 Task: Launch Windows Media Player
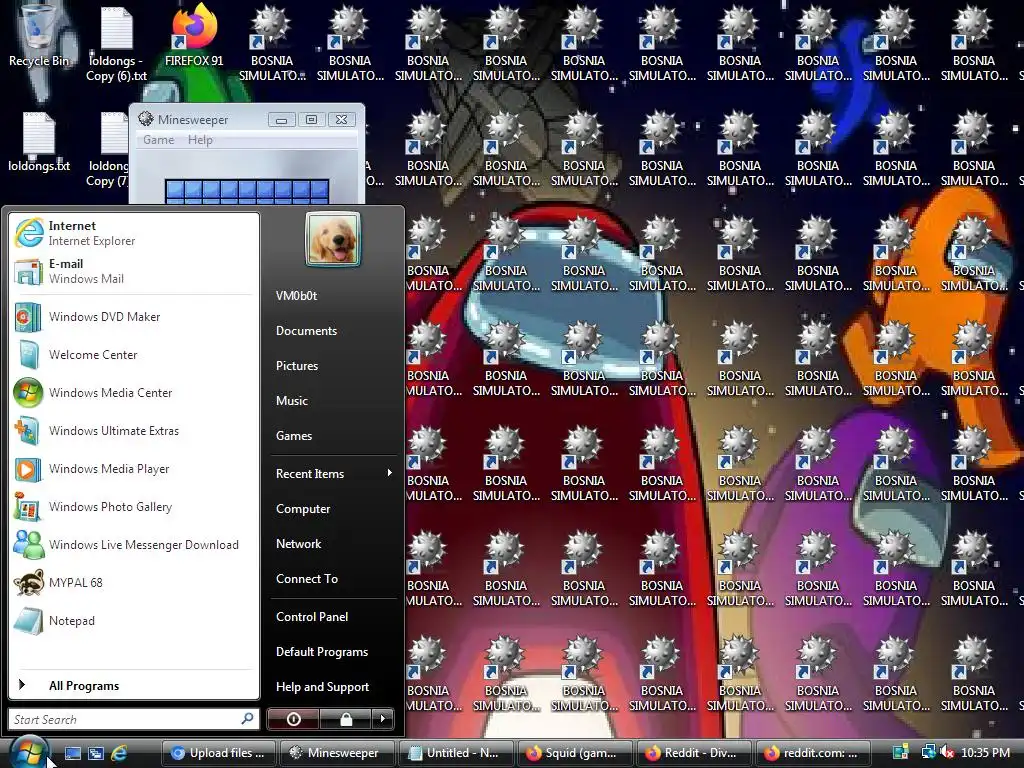click(134, 469)
